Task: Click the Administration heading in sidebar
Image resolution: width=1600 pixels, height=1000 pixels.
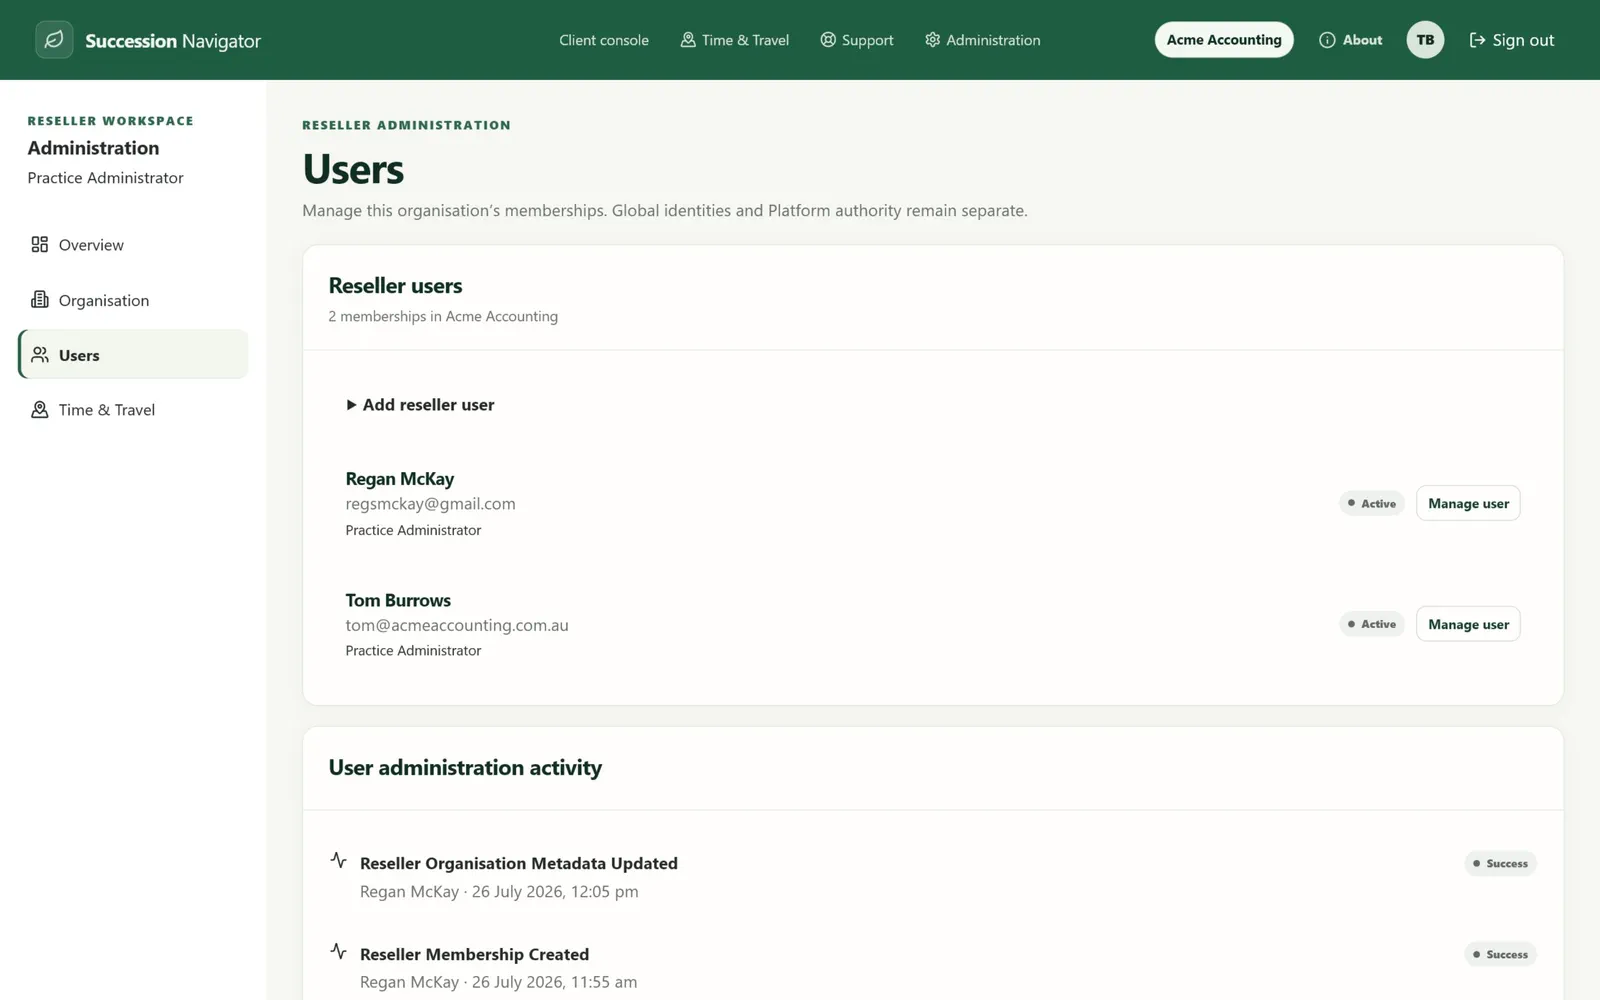Action: tap(93, 148)
